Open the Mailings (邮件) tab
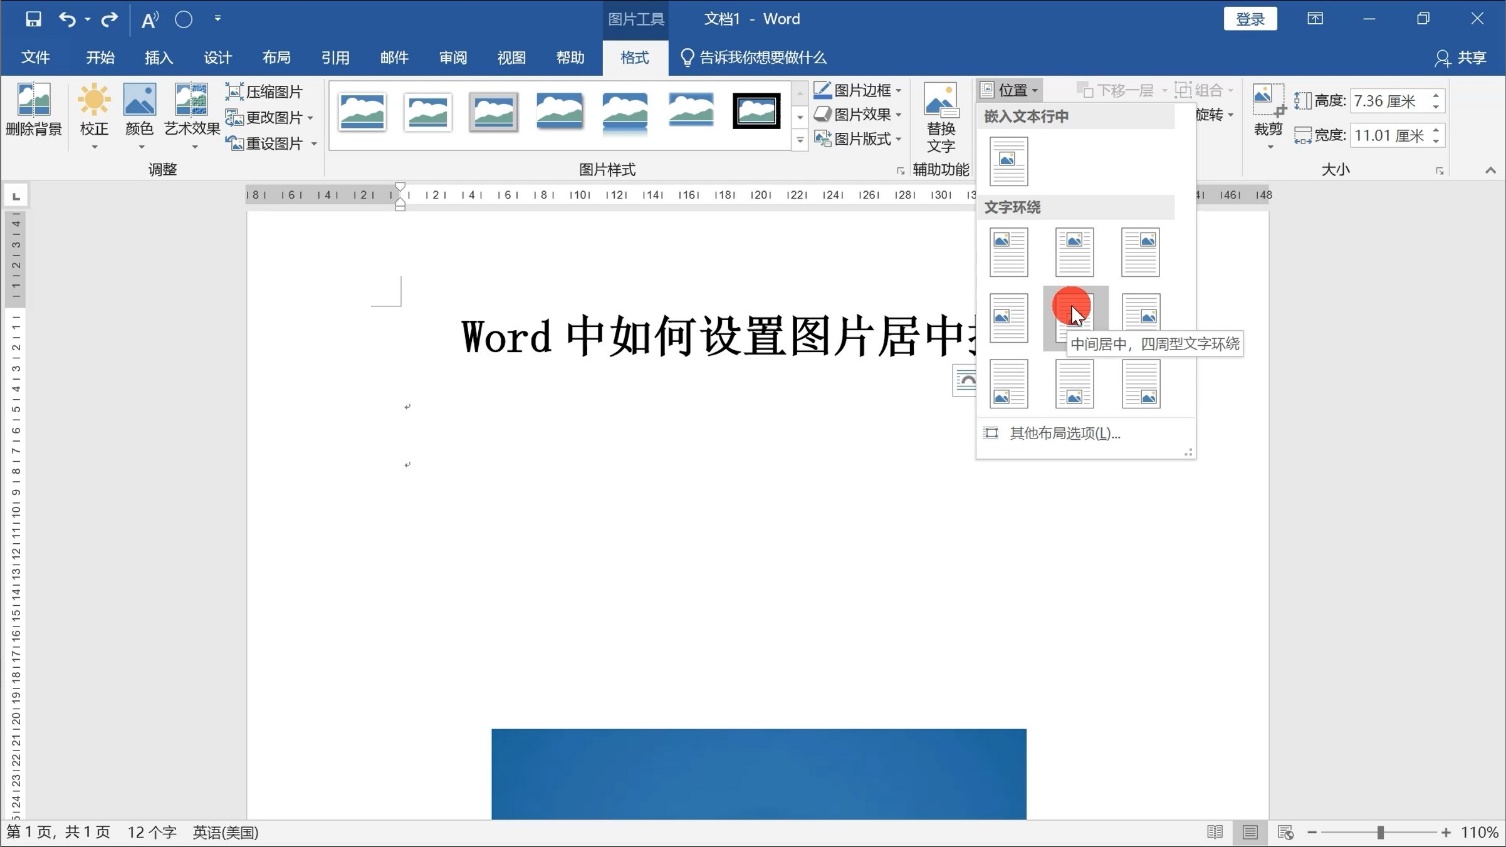Screen dimensions: 1506x847 pos(394,58)
